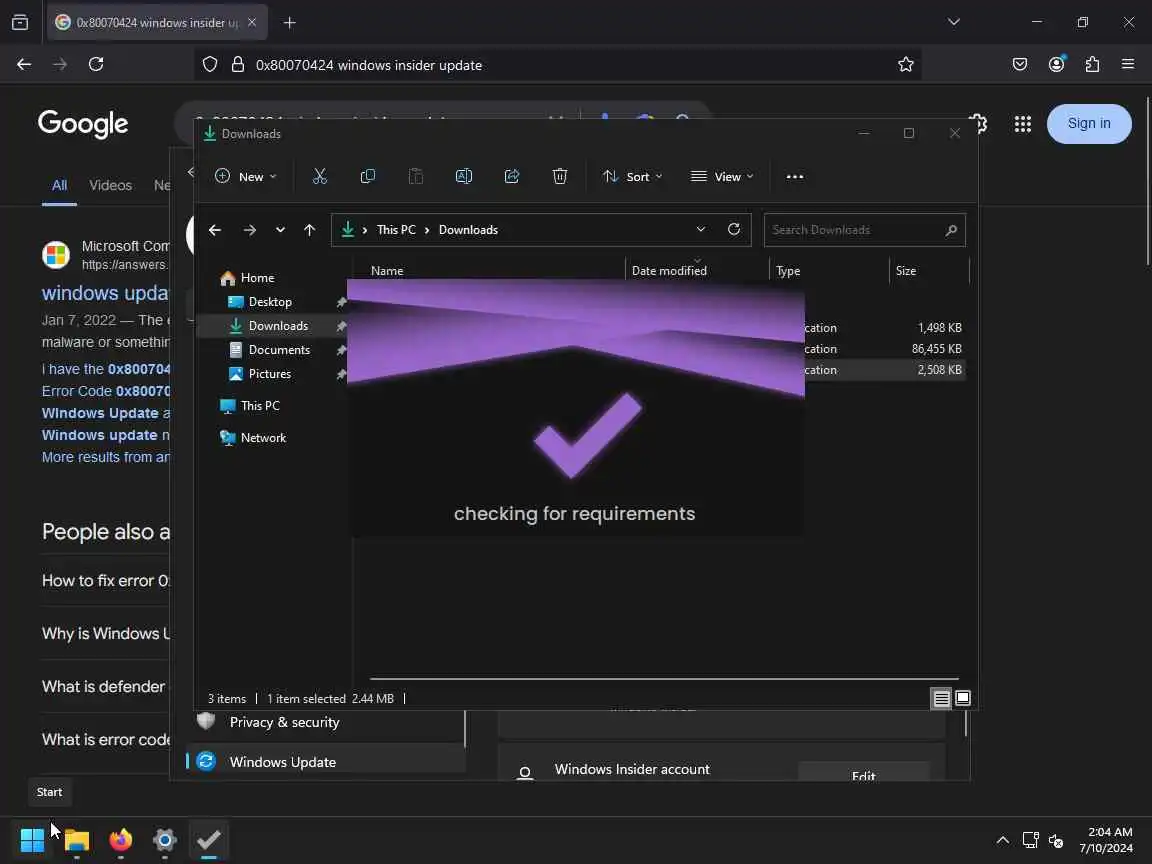Viewport: 1152px width, 864px height.
Task: Click the checkmark app taskbar icon
Action: coord(209,840)
